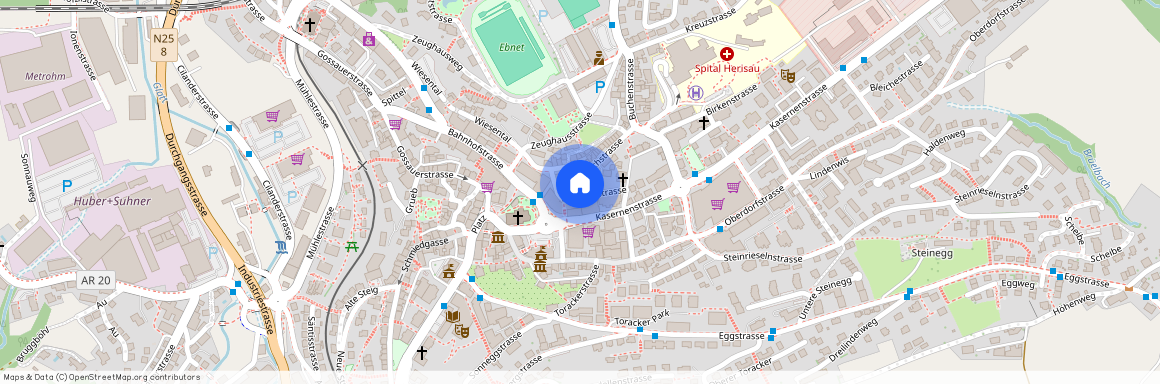Click the Sonnauweg label
The height and width of the screenshot is (384, 1160).
click(x=27, y=177)
